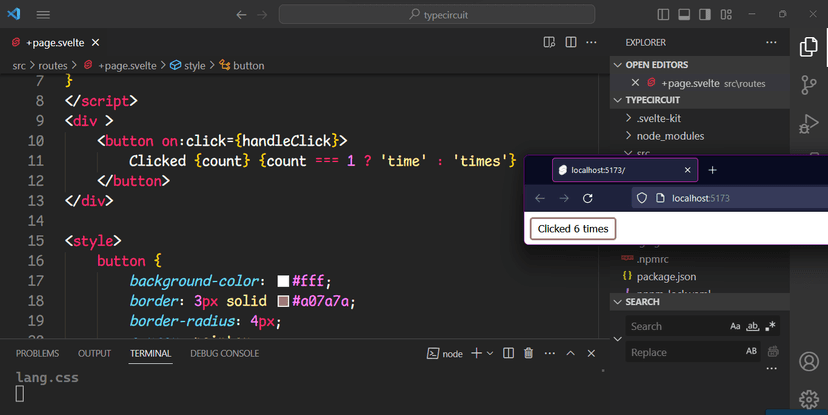
Task: Toggle Match Whole Word in search
Action: (753, 326)
